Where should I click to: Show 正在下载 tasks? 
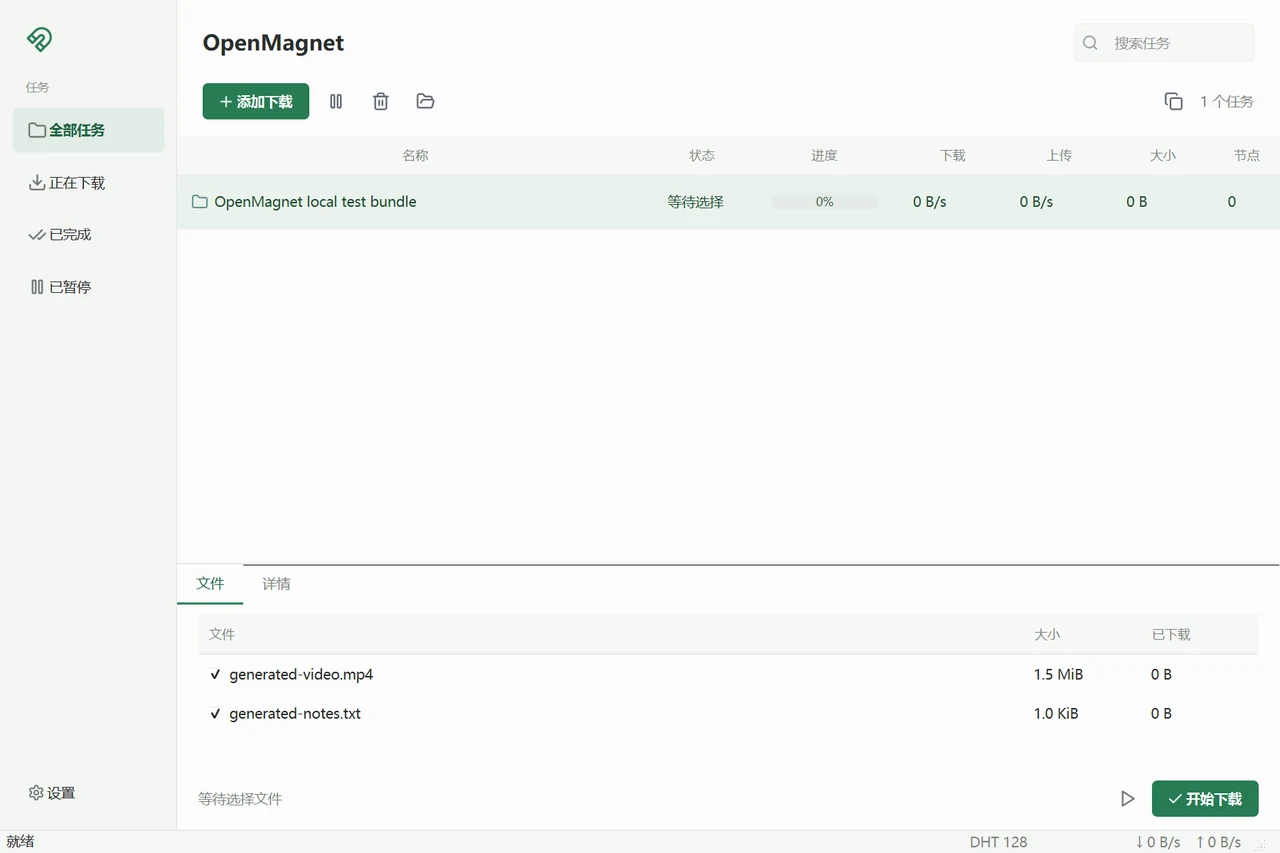pos(88,183)
